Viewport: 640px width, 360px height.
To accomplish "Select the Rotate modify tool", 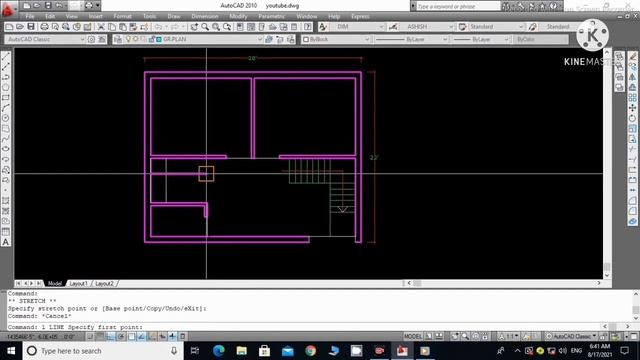I will [632, 118].
